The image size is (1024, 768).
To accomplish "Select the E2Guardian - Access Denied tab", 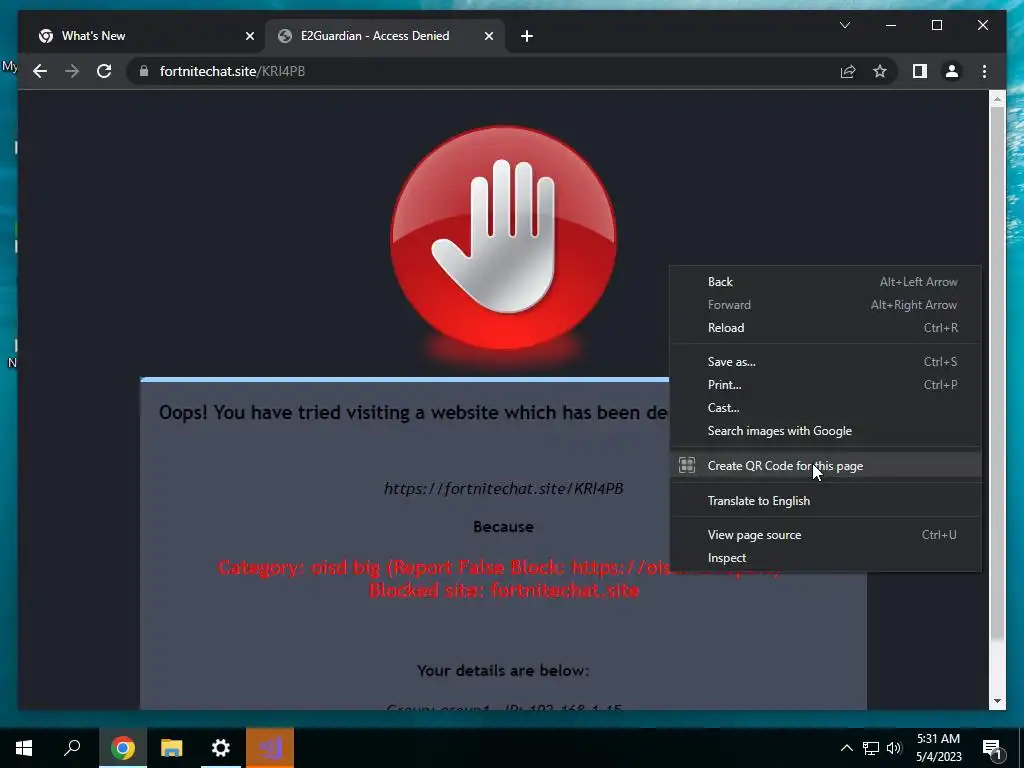I will [385, 36].
